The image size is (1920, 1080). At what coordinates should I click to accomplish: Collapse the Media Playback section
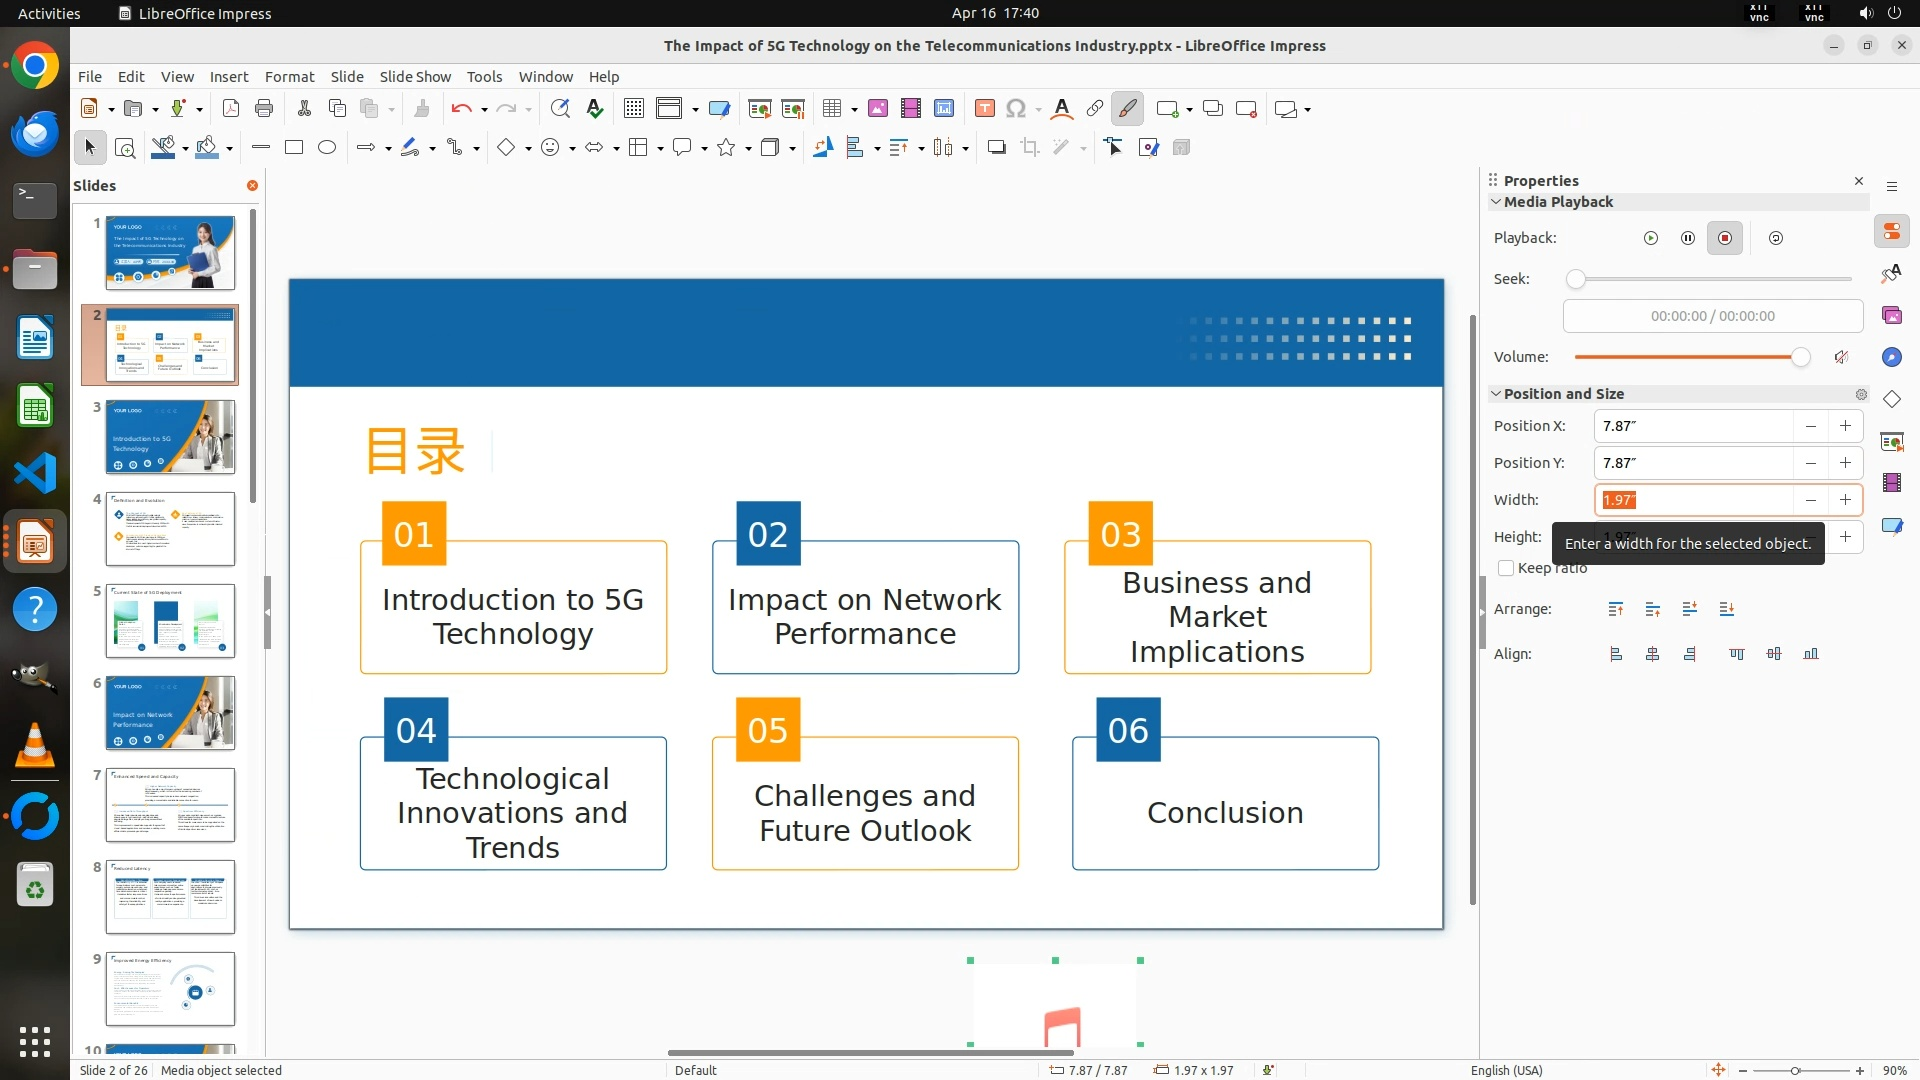[1496, 202]
